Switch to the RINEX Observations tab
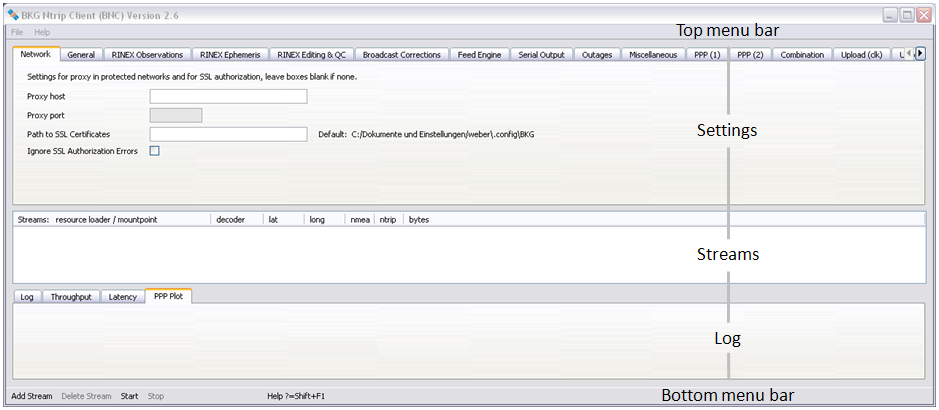Viewport: 939px width, 410px height. click(147, 55)
